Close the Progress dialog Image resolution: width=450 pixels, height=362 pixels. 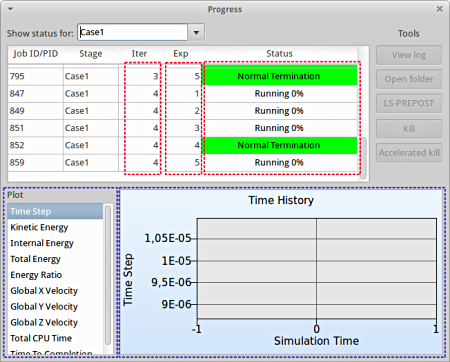439,9
